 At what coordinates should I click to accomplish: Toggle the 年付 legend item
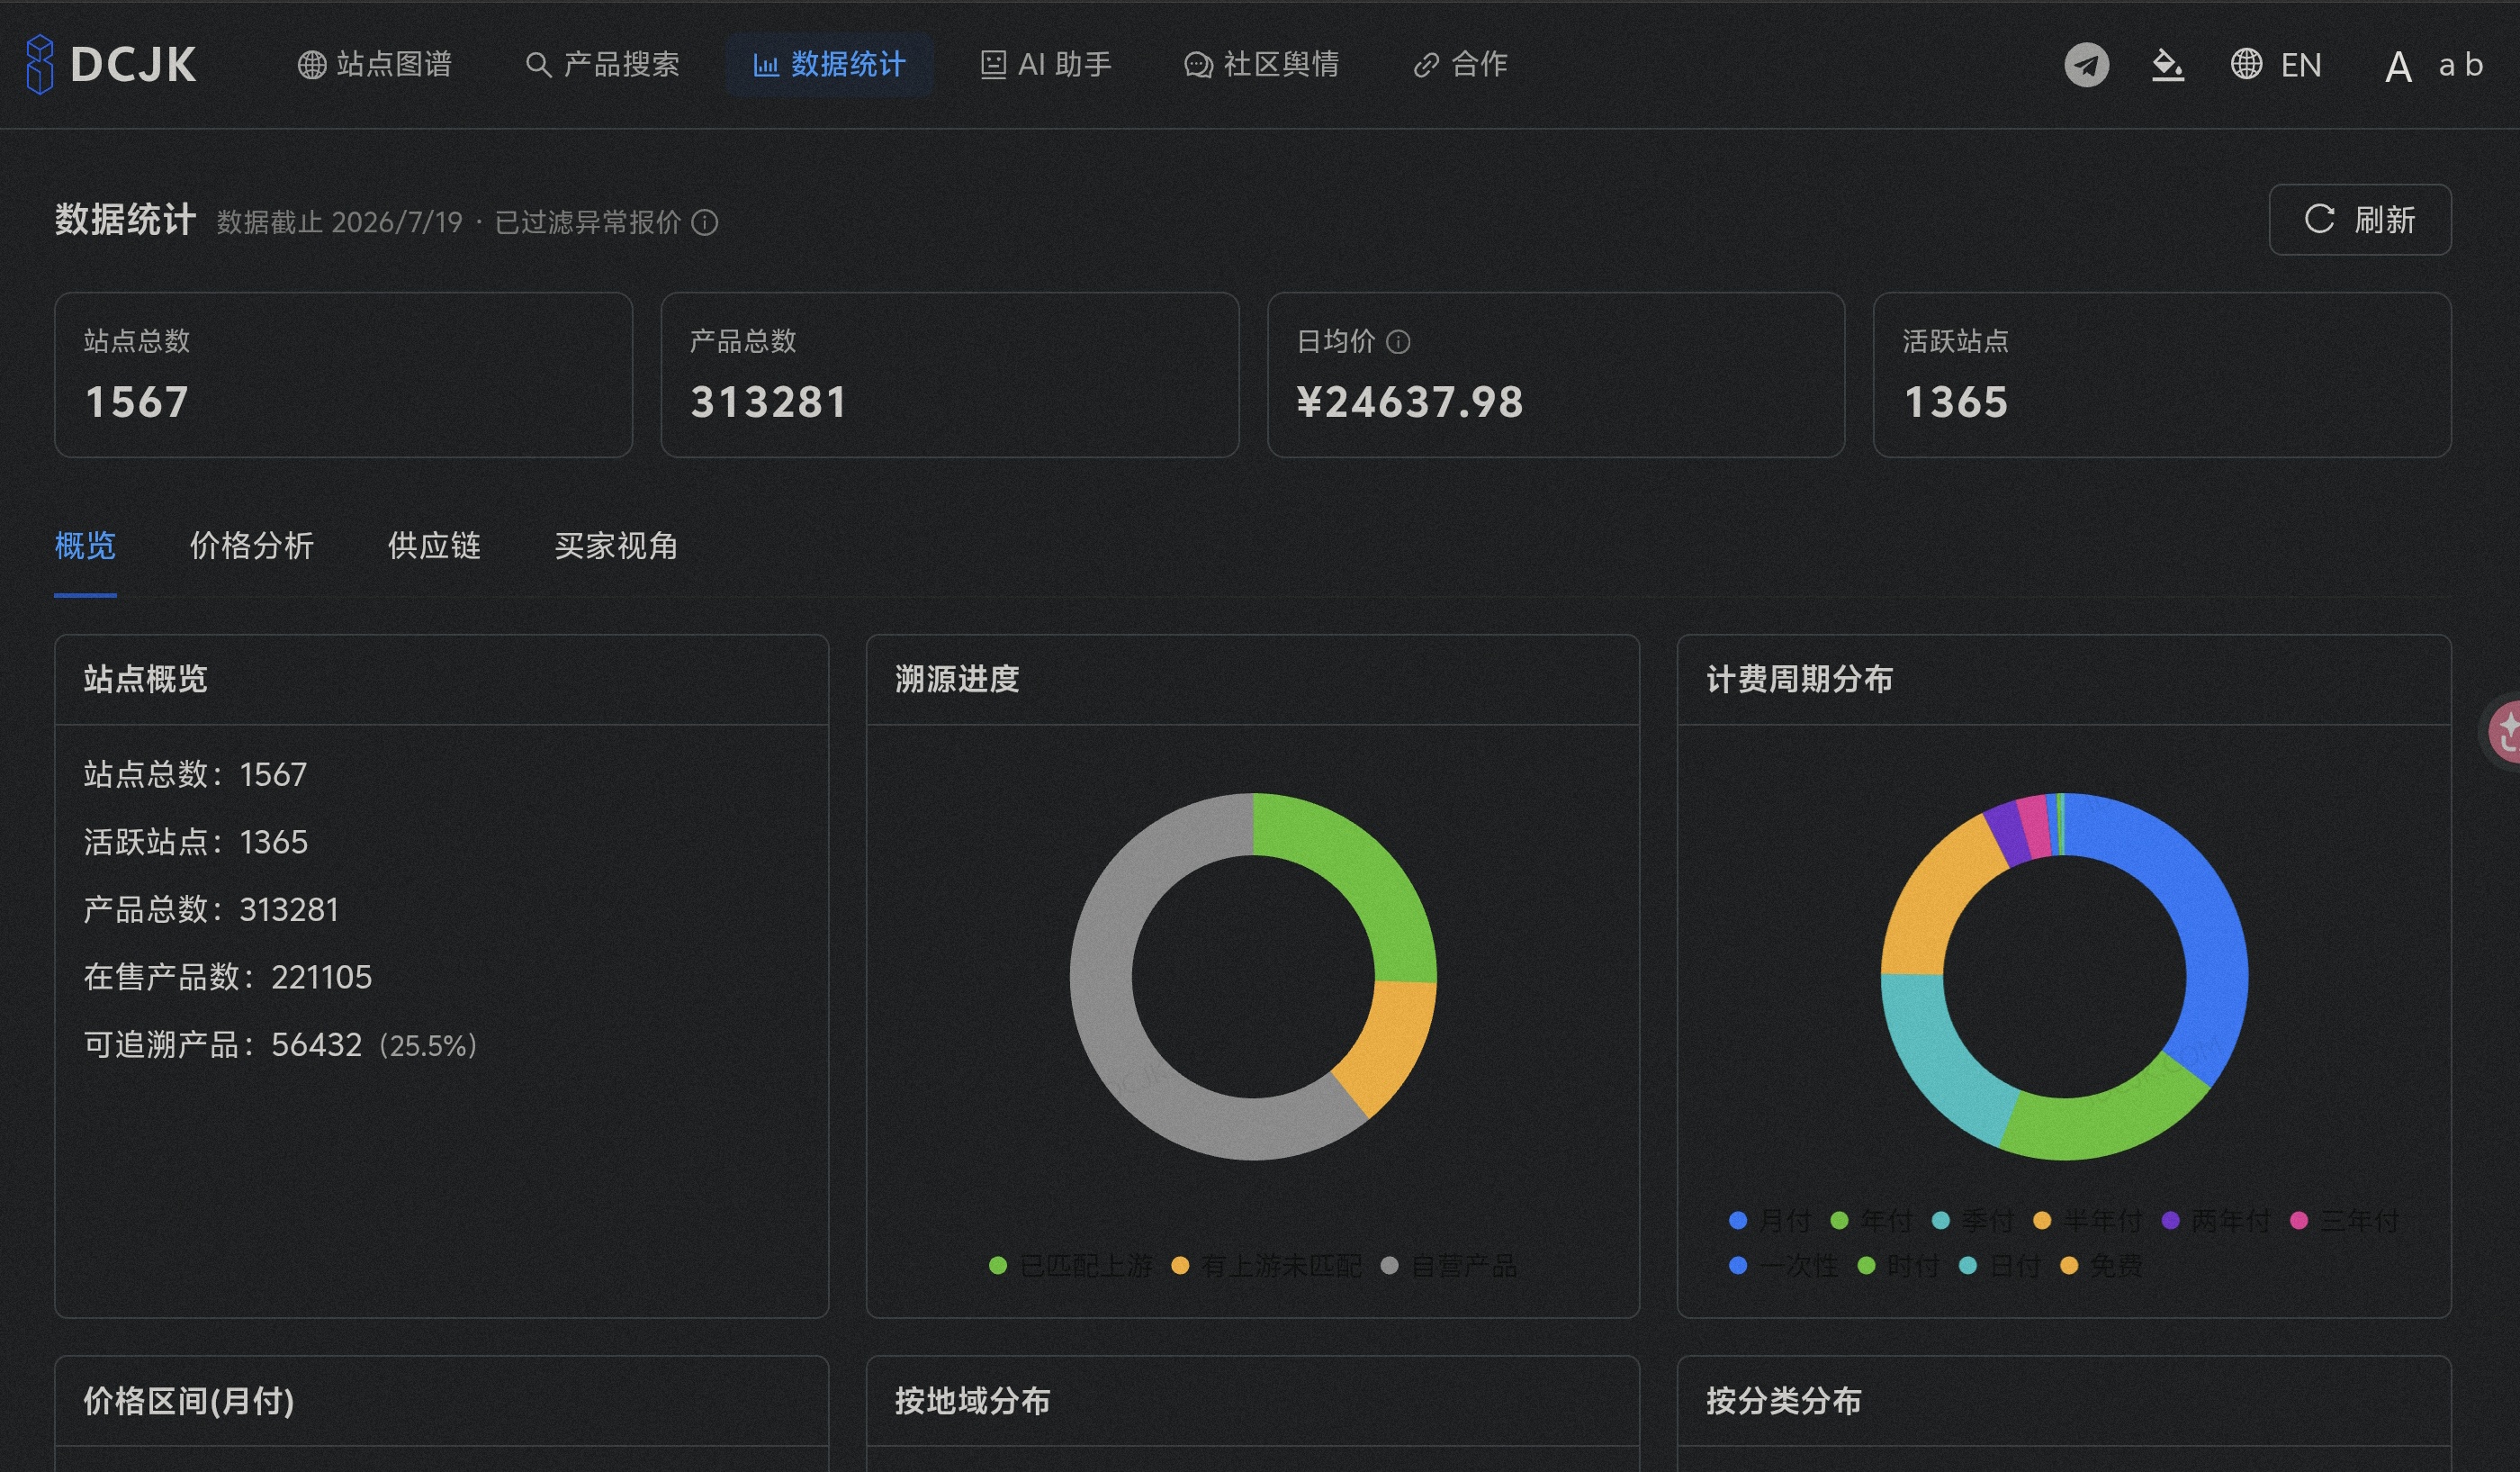pyautogui.click(x=1871, y=1221)
